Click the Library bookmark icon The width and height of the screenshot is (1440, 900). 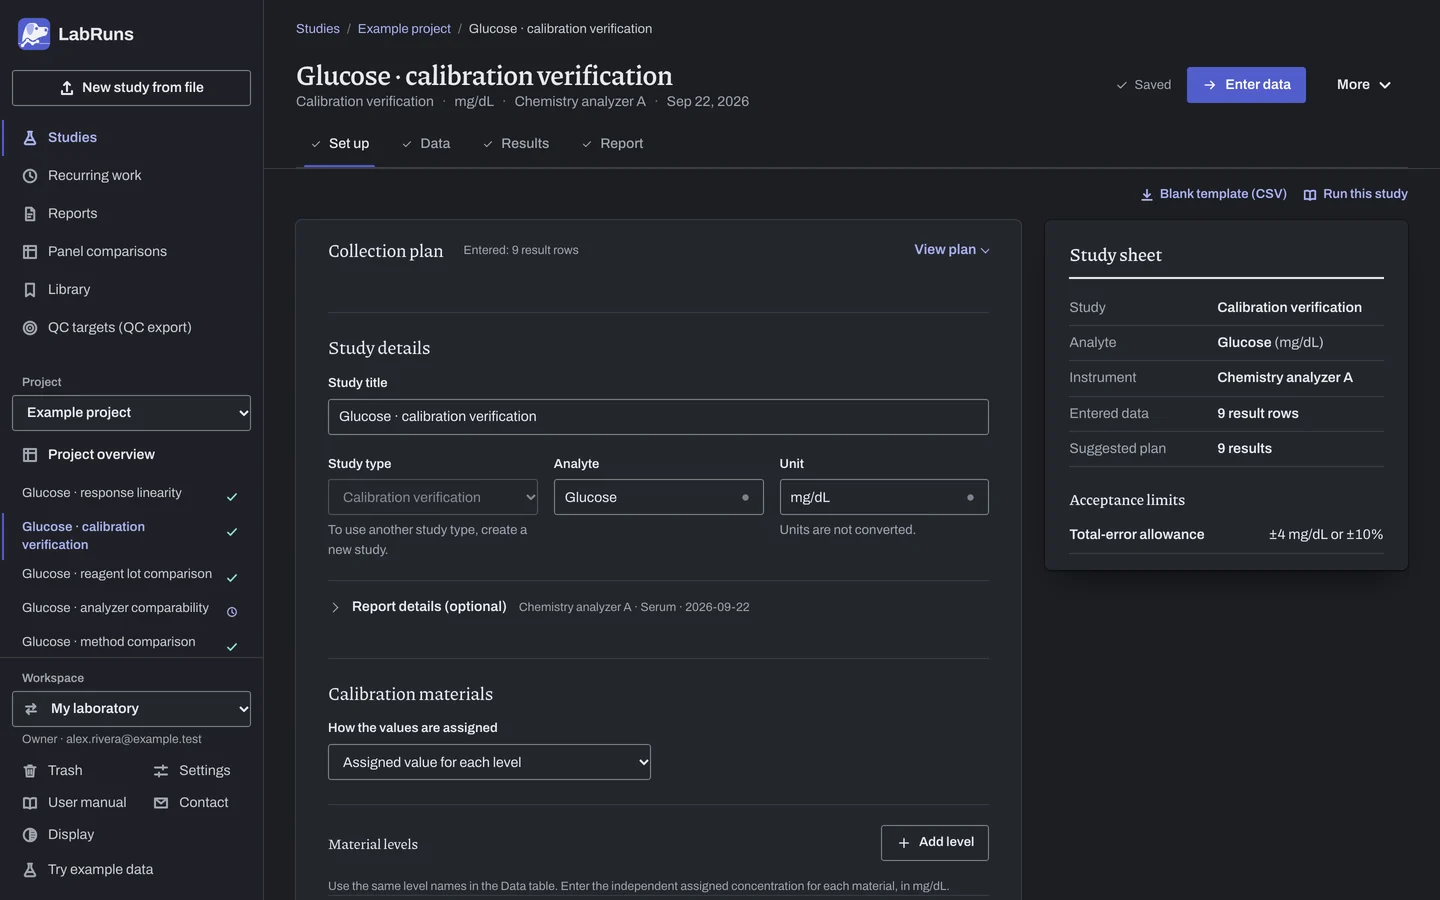tap(30, 290)
